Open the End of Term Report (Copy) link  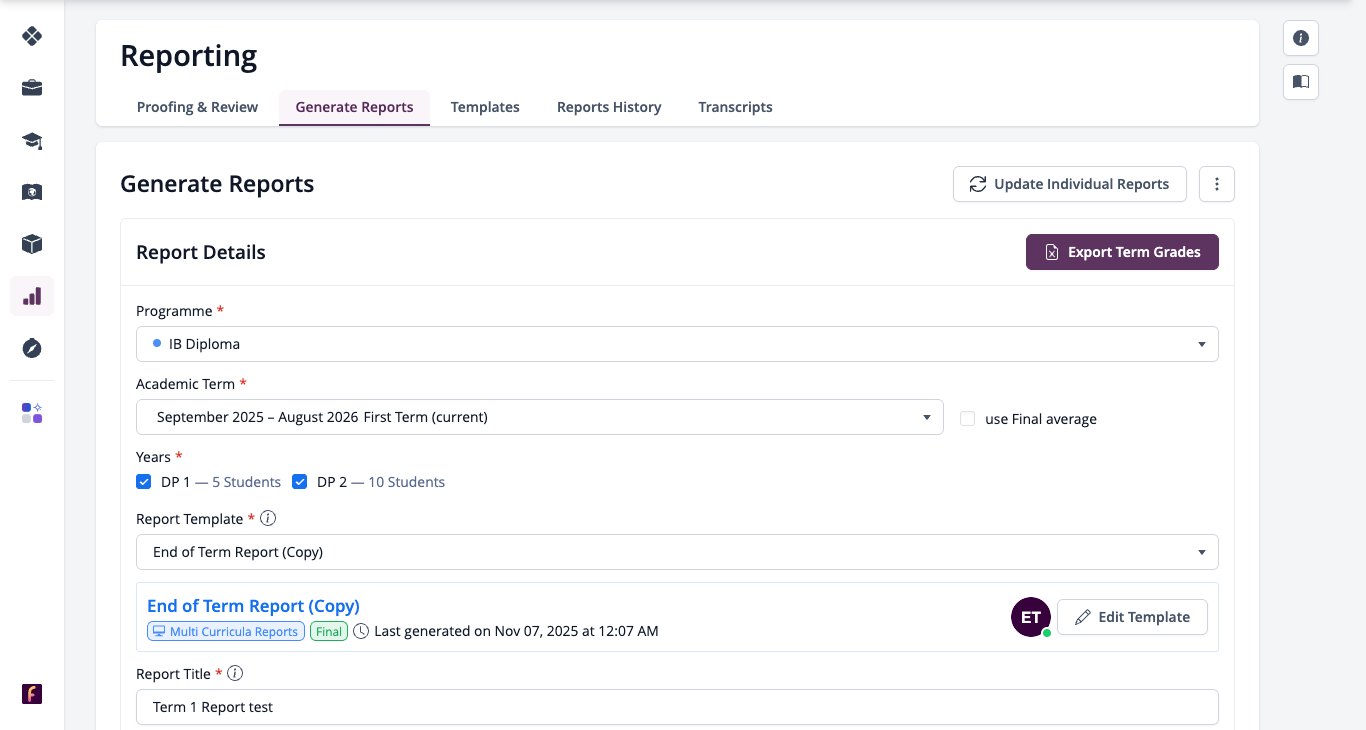click(x=253, y=606)
